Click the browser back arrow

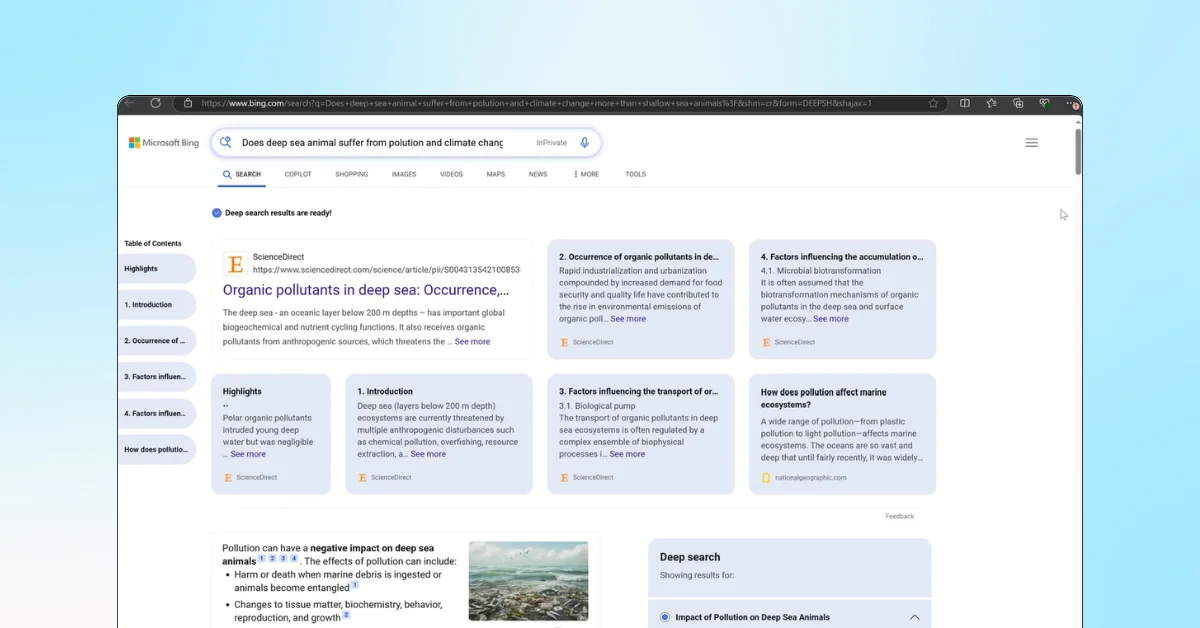point(129,103)
